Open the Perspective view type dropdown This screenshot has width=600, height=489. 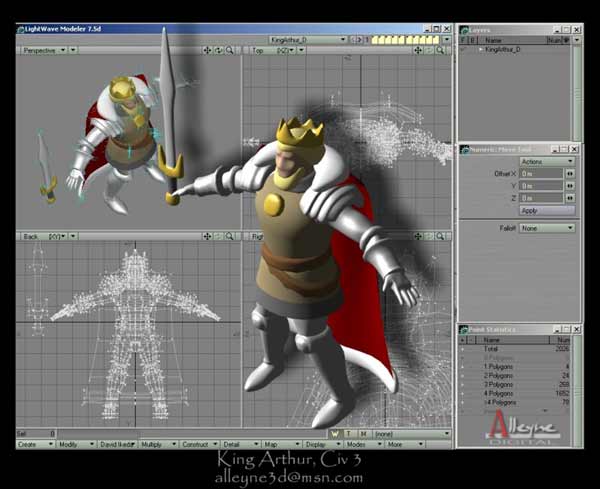pyautogui.click(x=45, y=50)
